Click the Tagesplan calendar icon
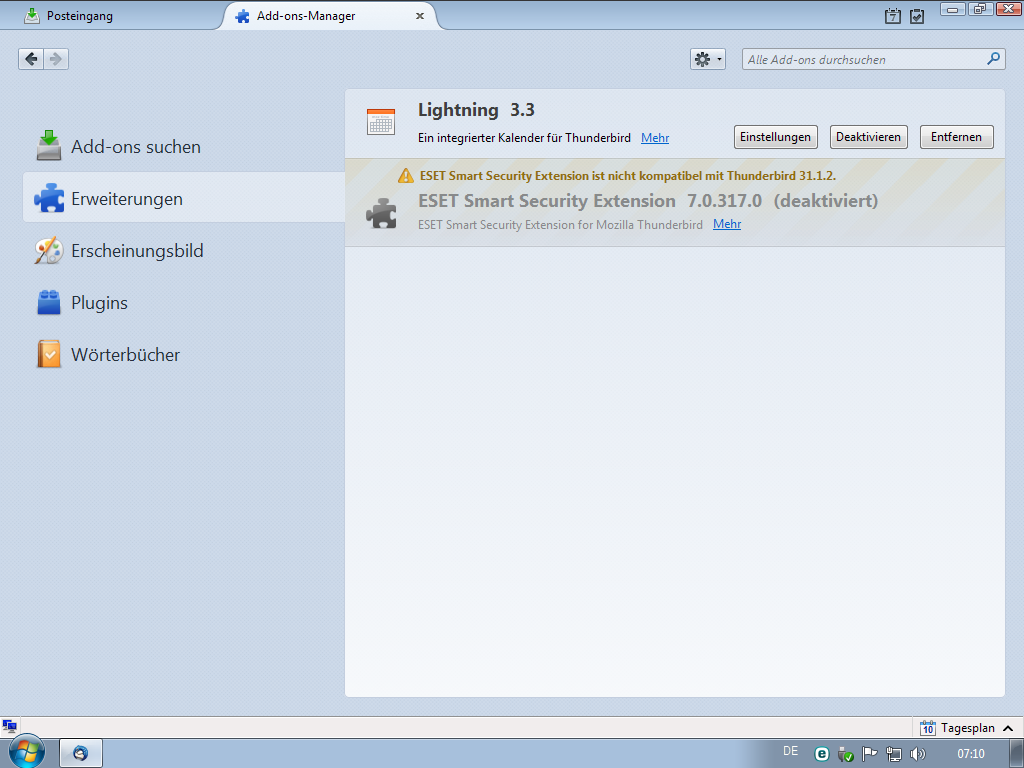 point(927,728)
